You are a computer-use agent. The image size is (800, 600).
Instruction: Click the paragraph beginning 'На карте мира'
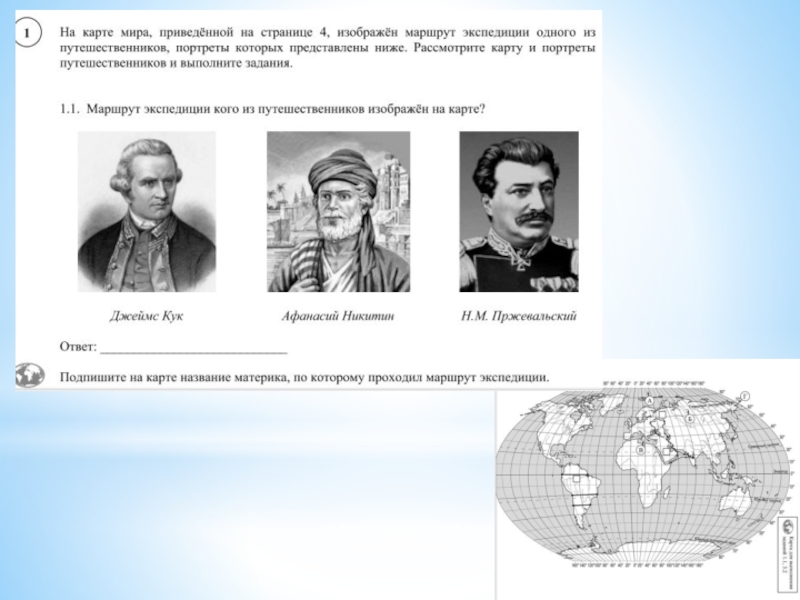coord(328,48)
